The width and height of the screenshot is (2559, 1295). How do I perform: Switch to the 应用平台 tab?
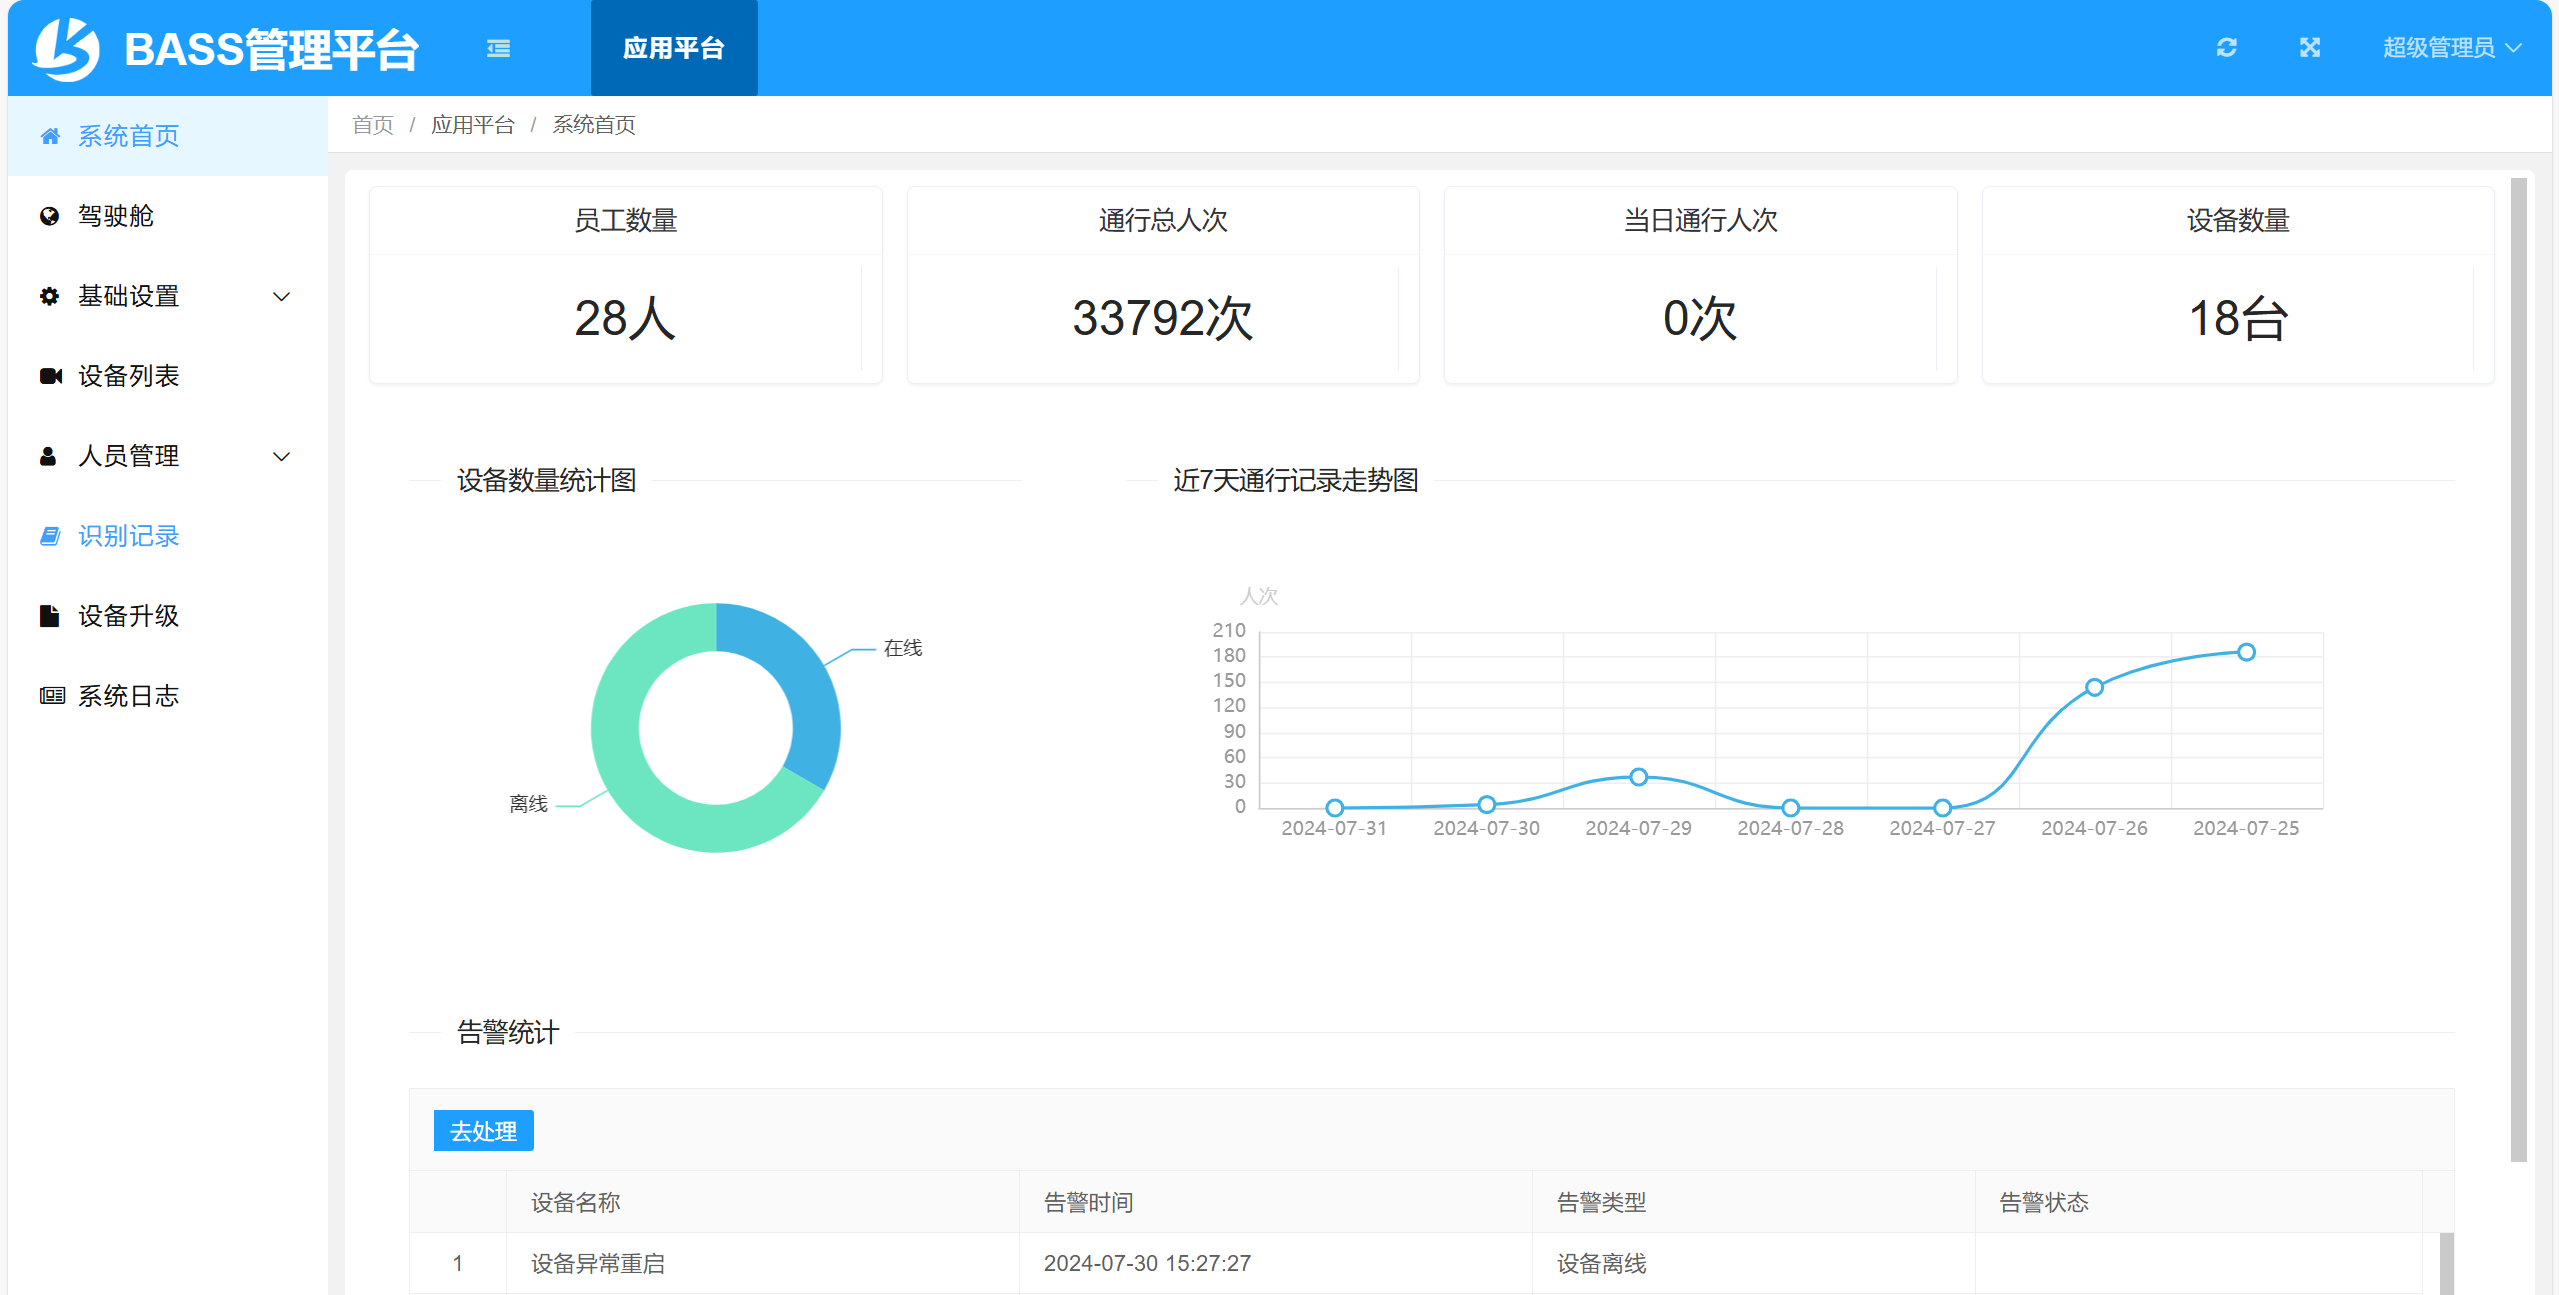point(673,47)
